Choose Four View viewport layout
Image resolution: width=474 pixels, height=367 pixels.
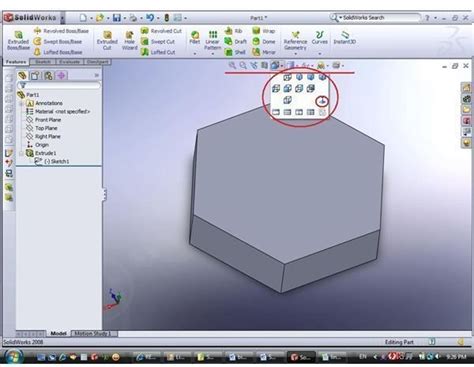[x=311, y=112]
